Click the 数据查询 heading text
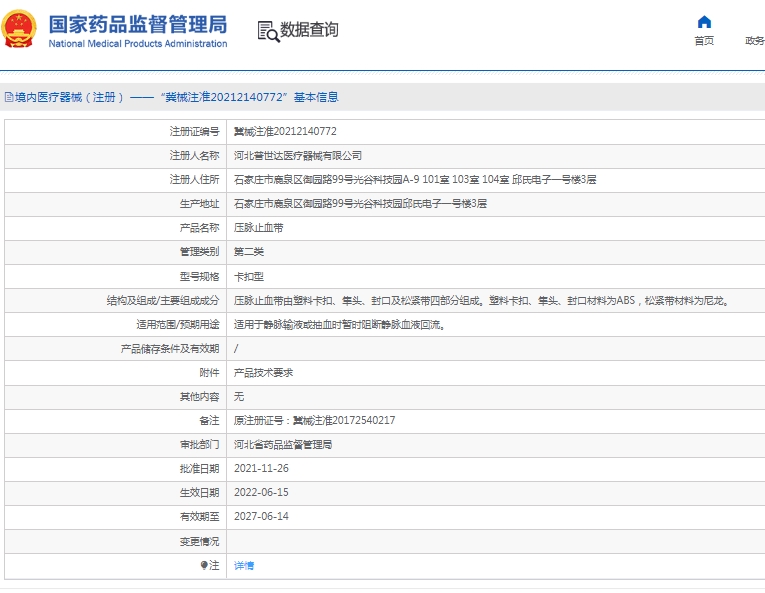The width and height of the screenshot is (765, 593). tap(309, 30)
